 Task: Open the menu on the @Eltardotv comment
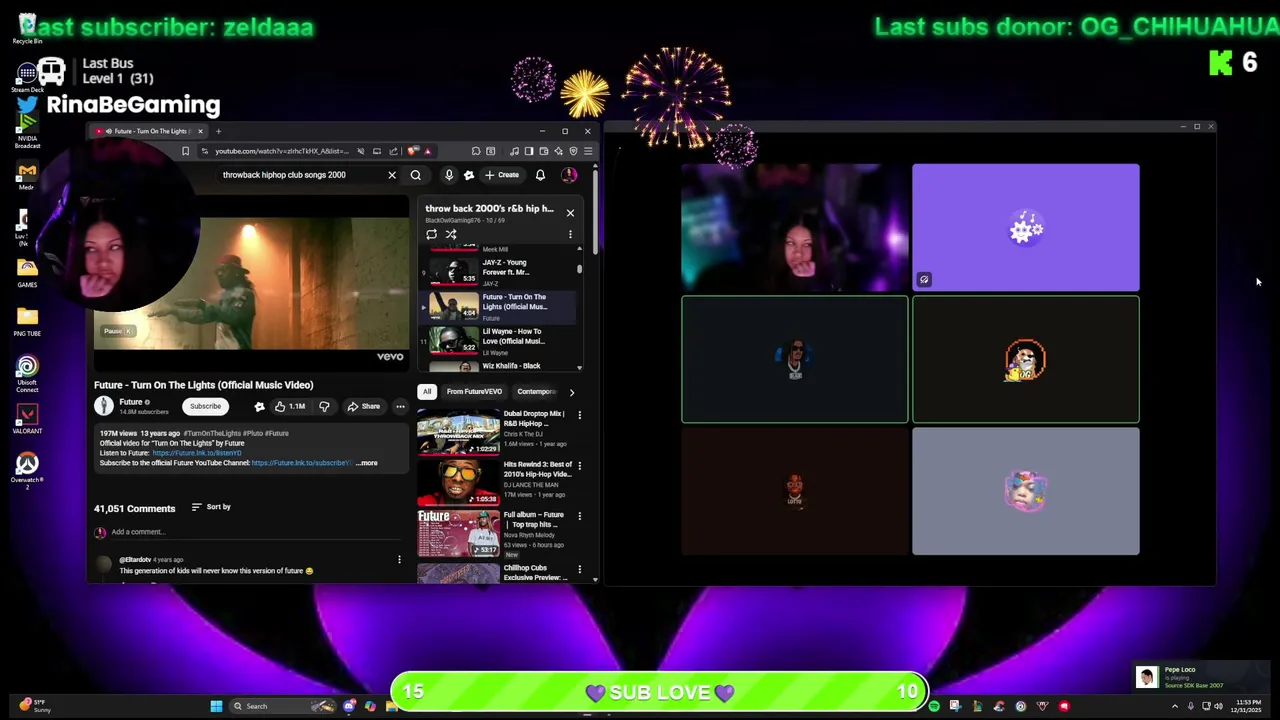pos(399,560)
